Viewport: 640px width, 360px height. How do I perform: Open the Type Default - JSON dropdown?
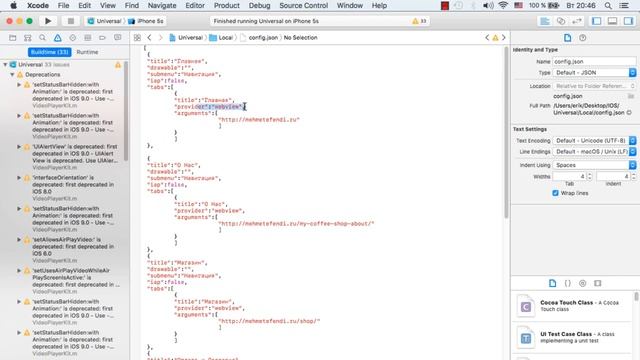point(594,73)
